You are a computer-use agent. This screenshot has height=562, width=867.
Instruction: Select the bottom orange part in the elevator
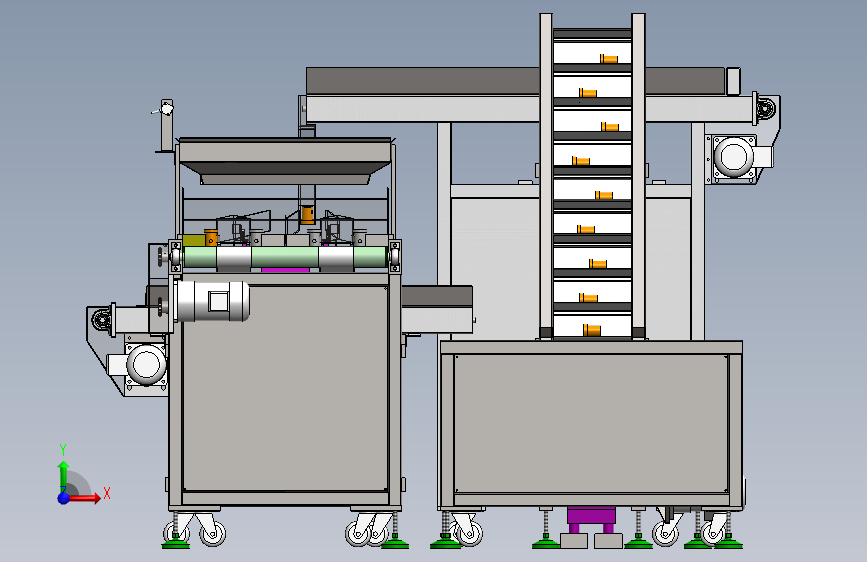592,330
